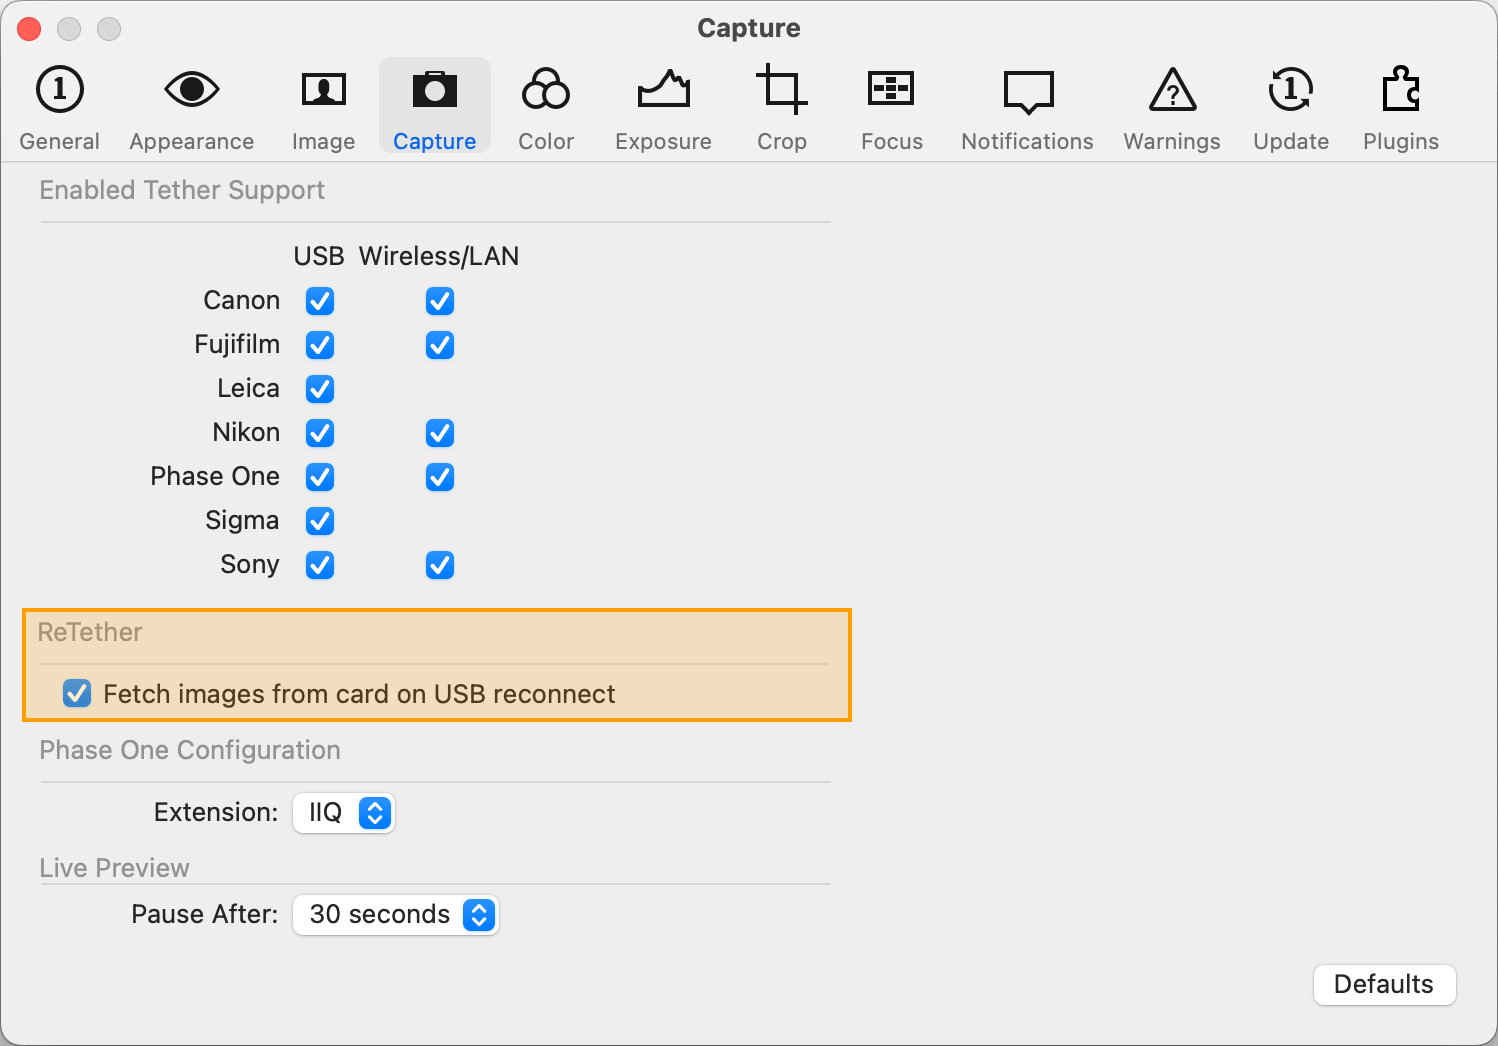
Task: Open the Notifications speech bubble icon
Action: (x=1028, y=92)
